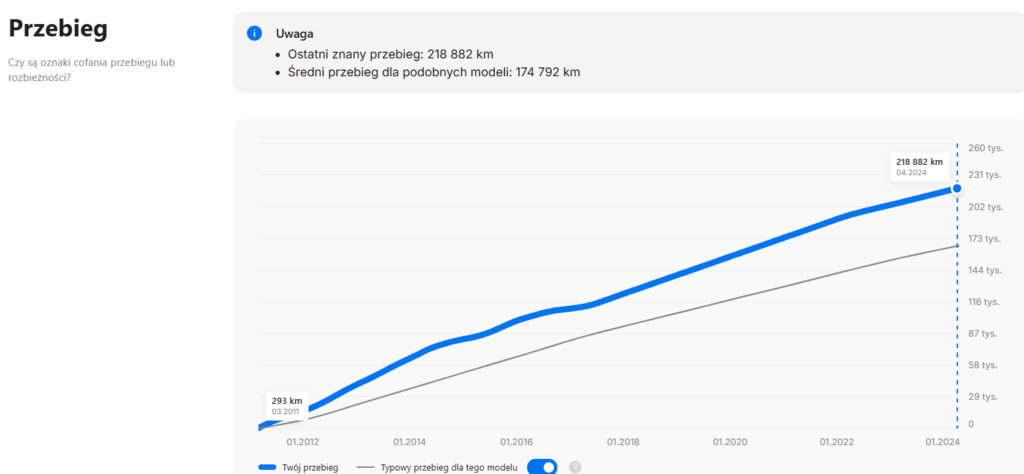Click the Typowy przebieg dla tego modelu label
1024x474 pixels.
click(449, 467)
